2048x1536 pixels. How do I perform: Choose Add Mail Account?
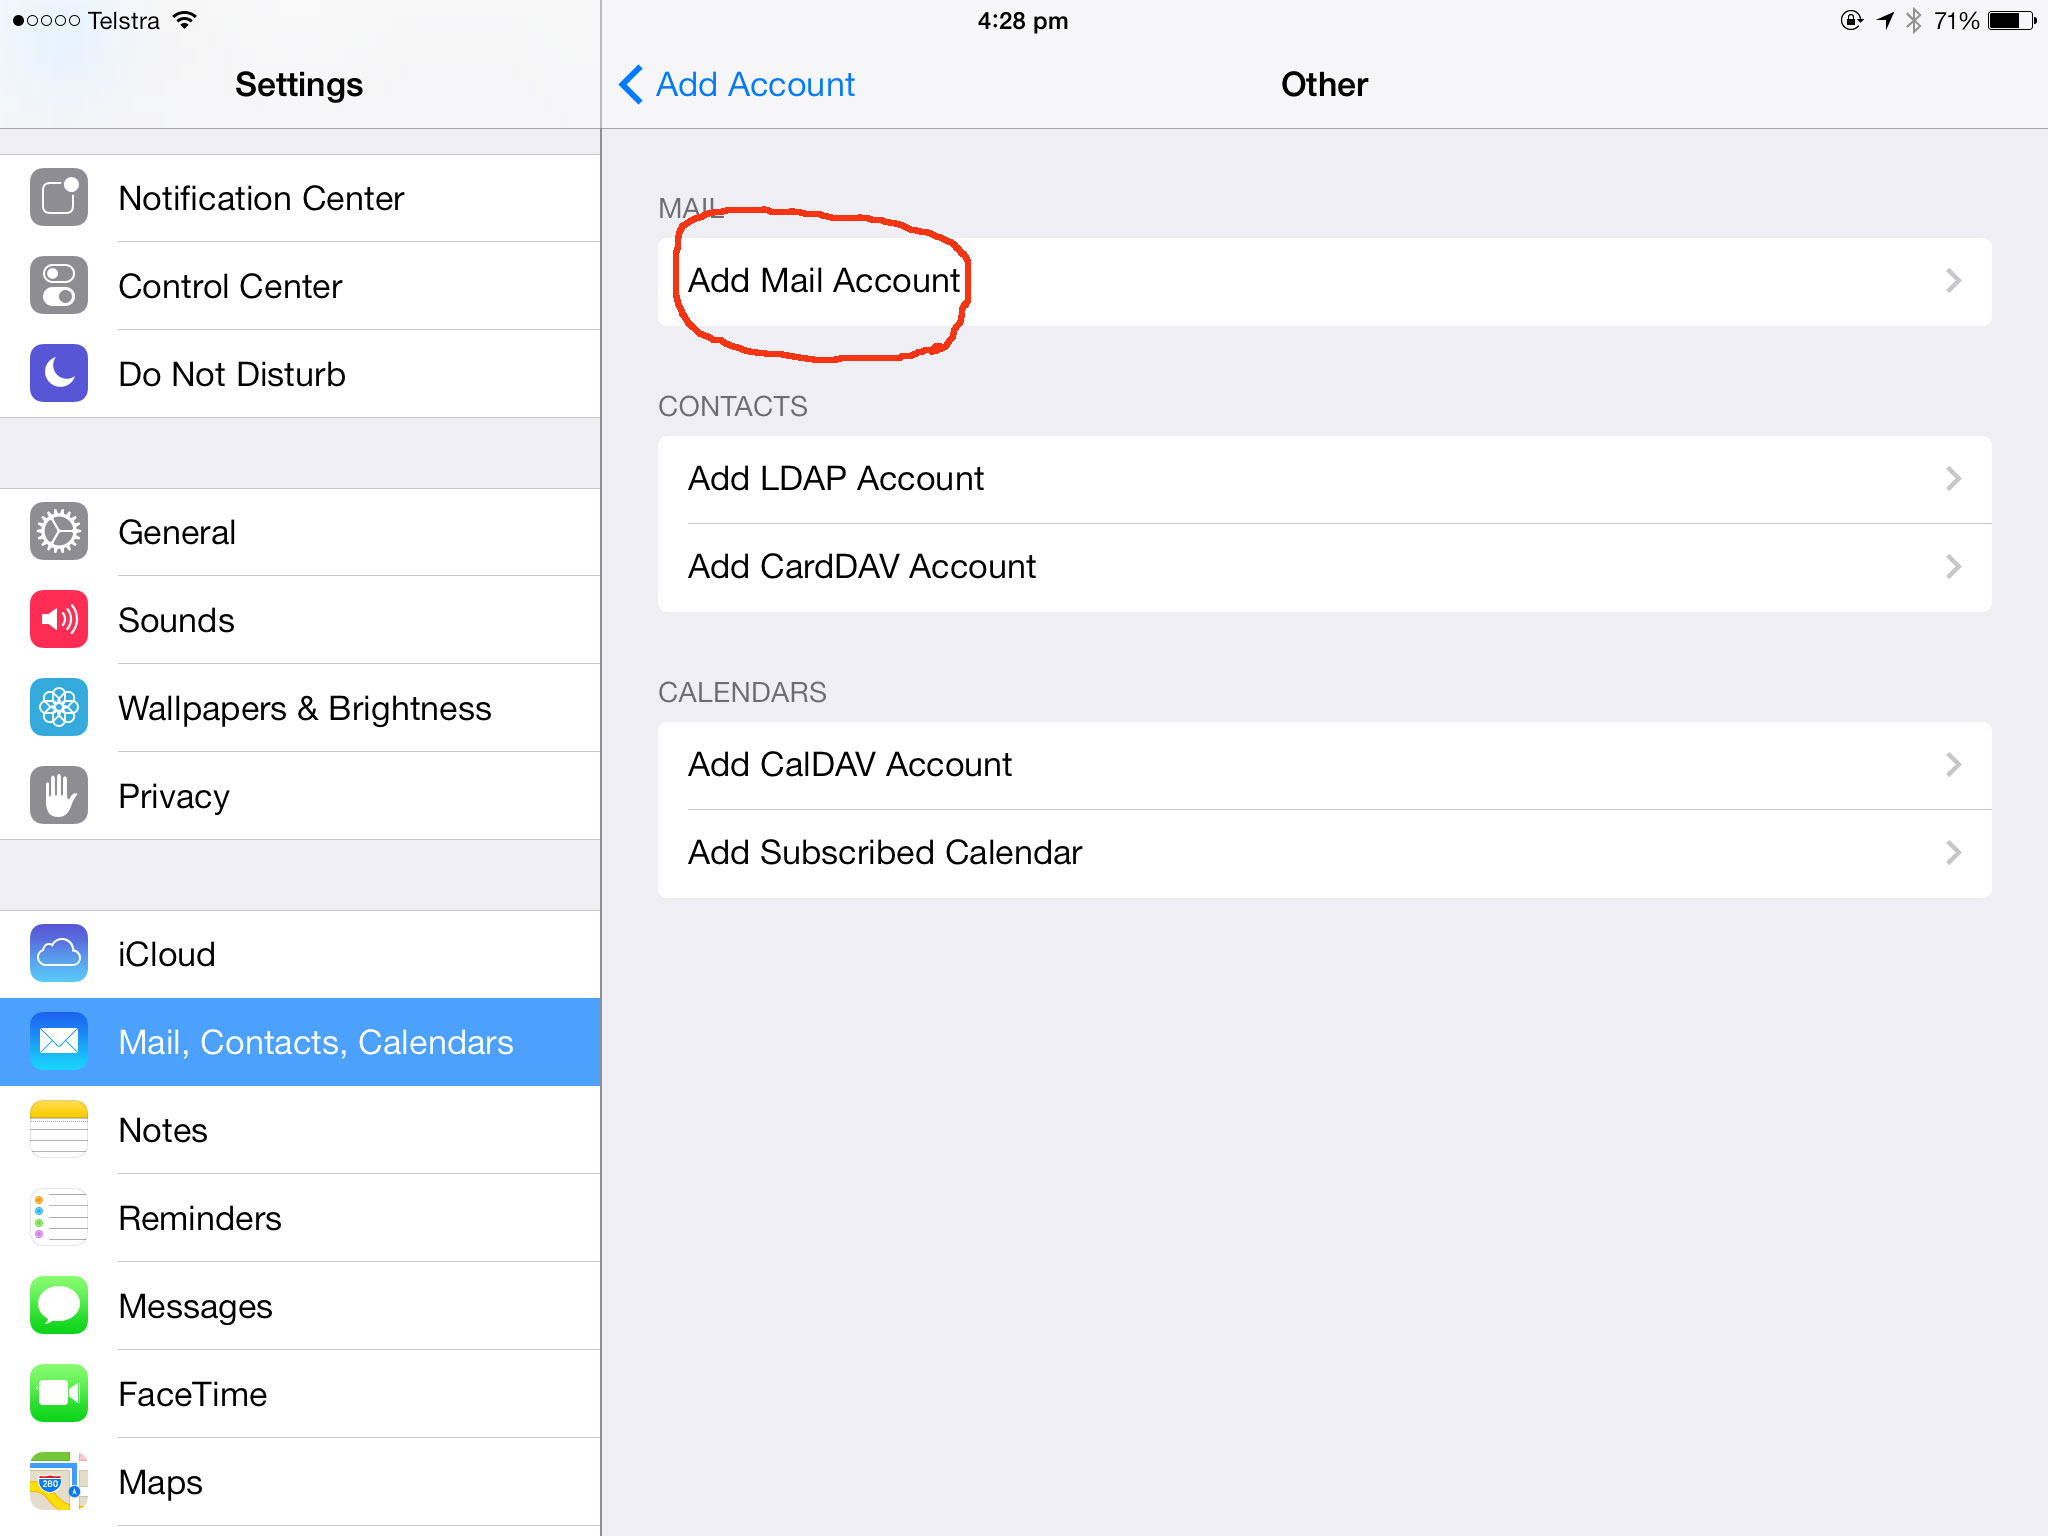point(1324,281)
